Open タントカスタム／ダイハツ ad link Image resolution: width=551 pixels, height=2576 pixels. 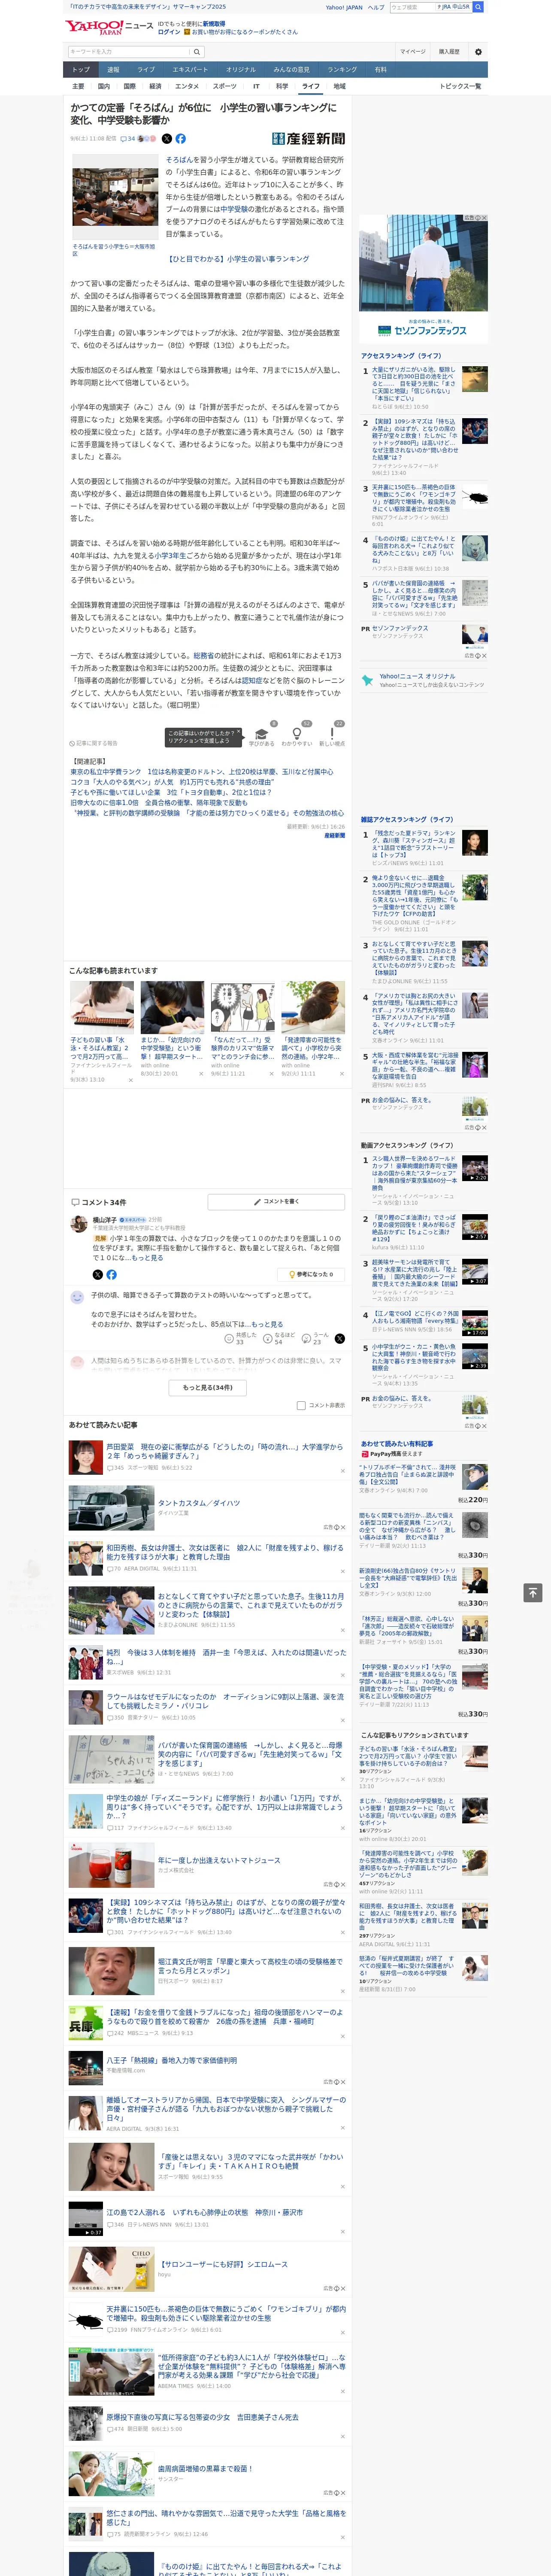coord(199,1503)
